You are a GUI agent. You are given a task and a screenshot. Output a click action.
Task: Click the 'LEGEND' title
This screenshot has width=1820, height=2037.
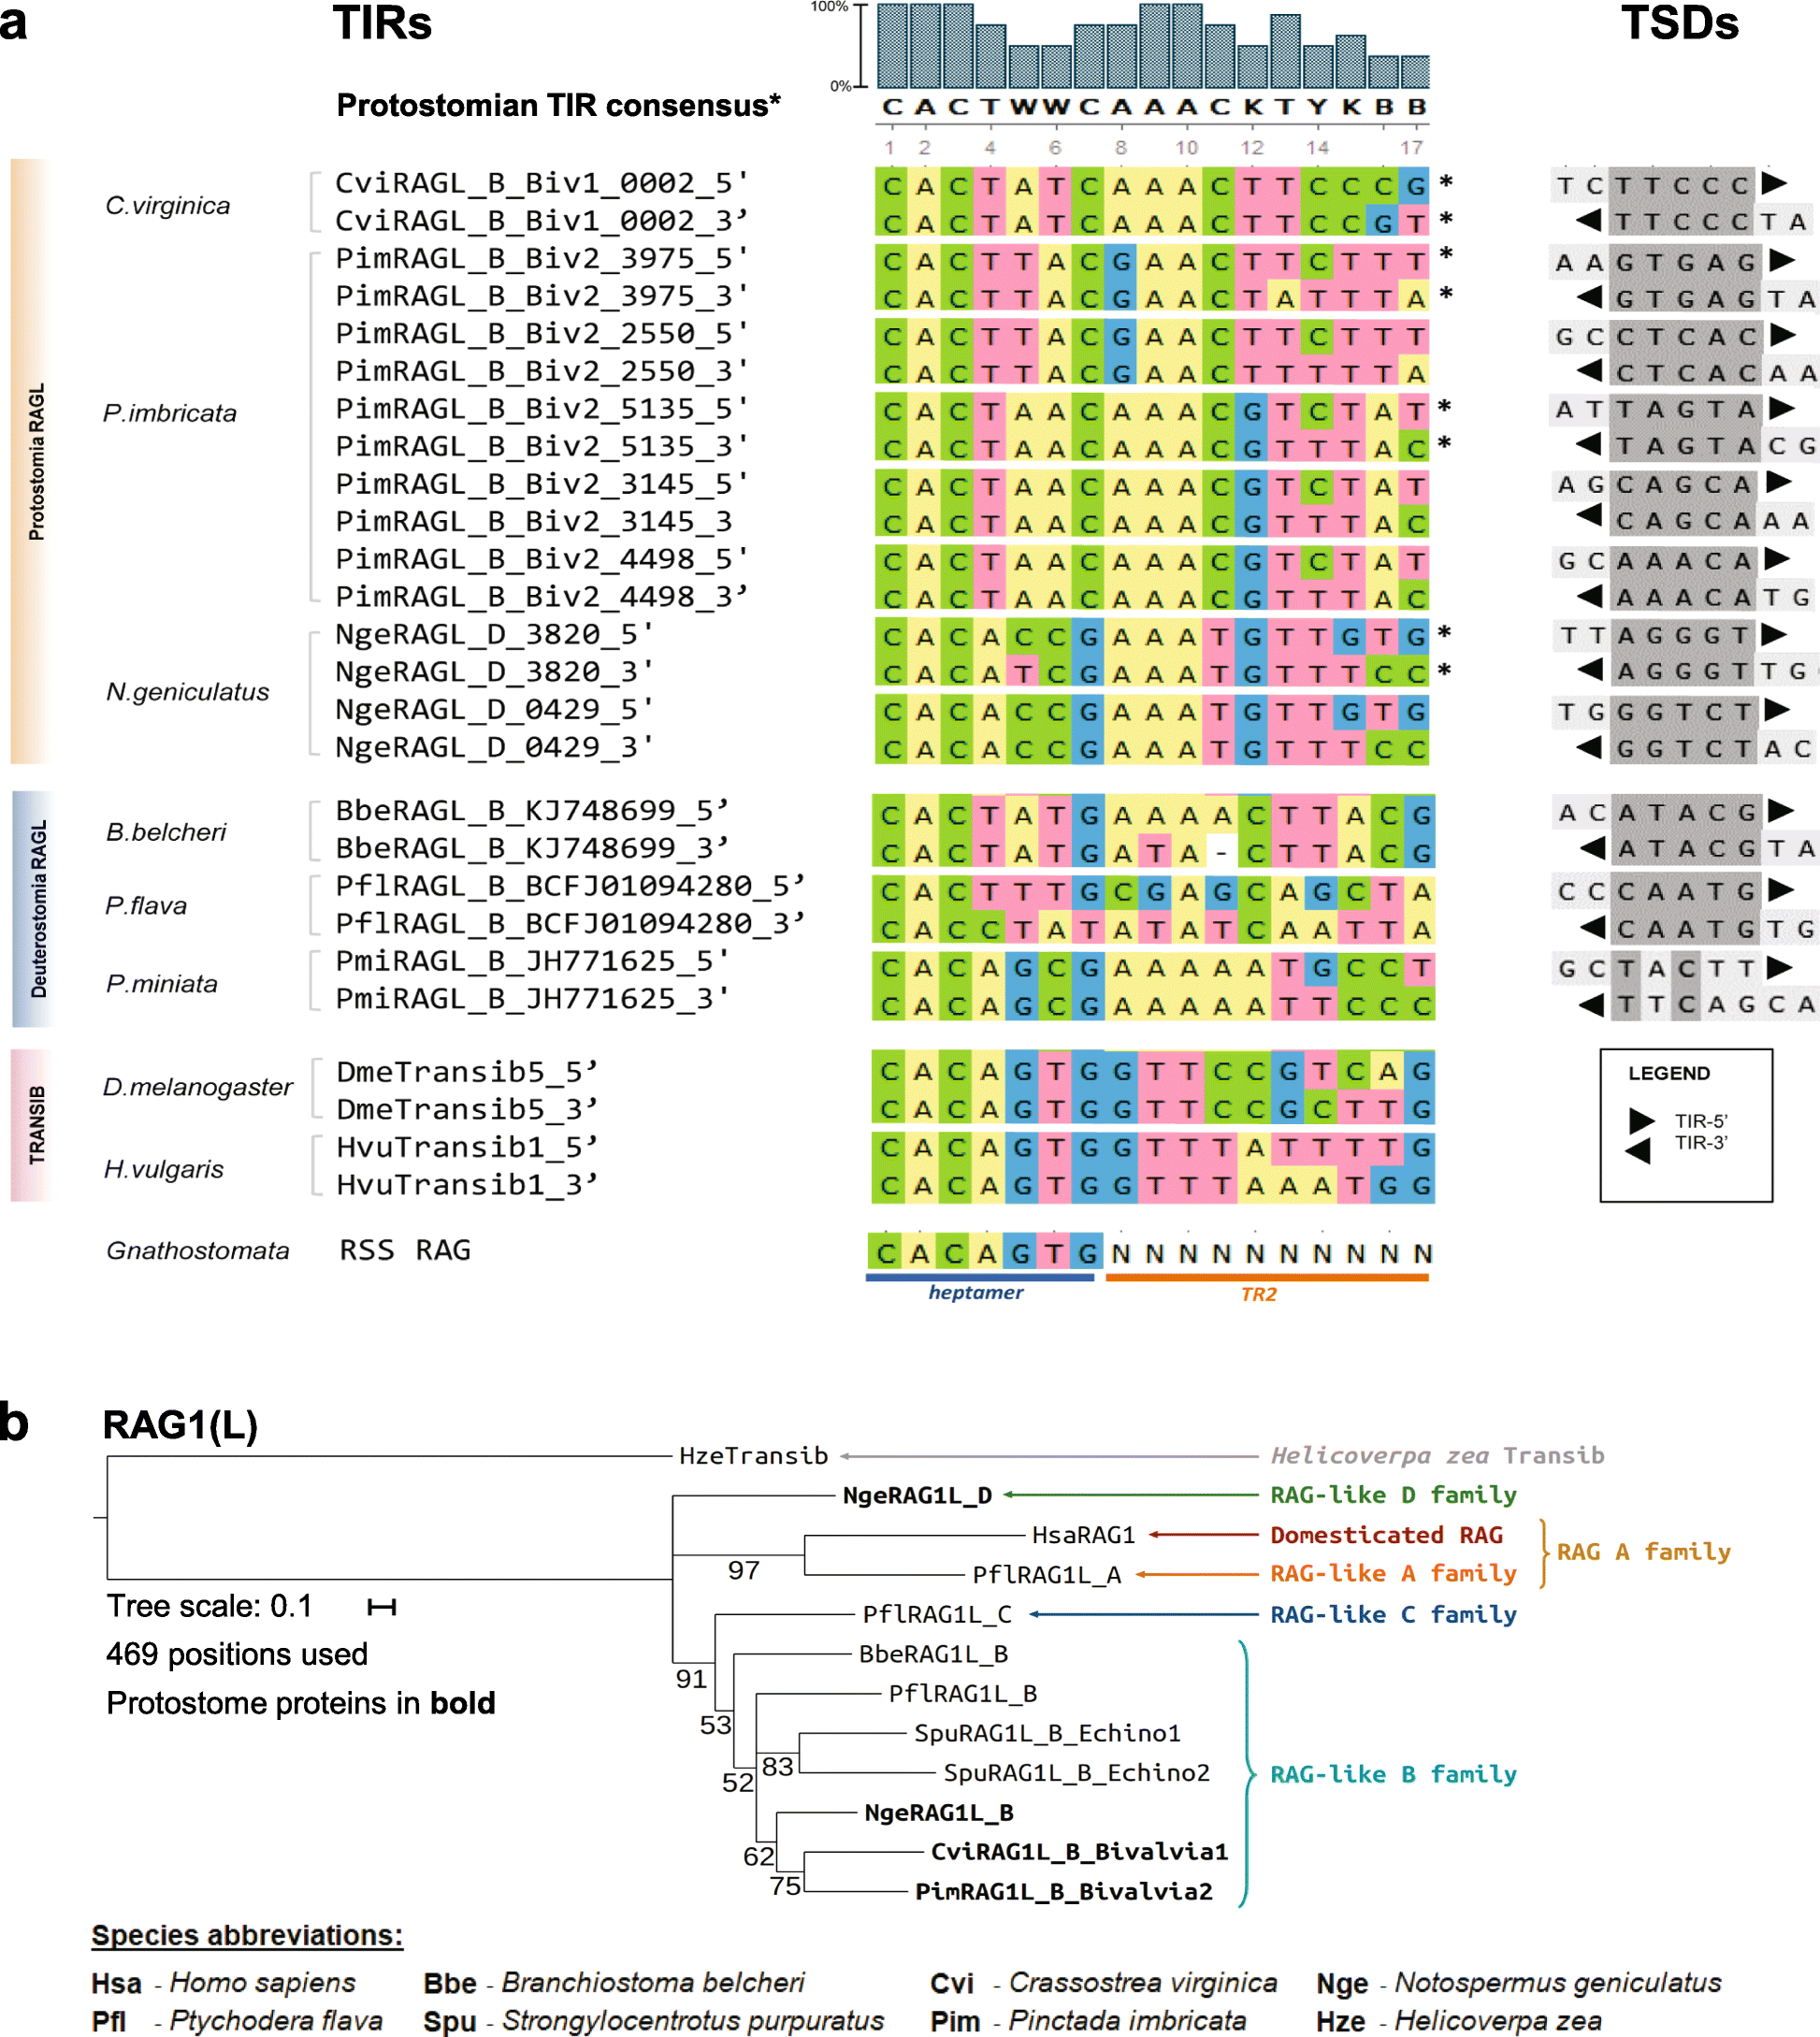pos(1669,1074)
